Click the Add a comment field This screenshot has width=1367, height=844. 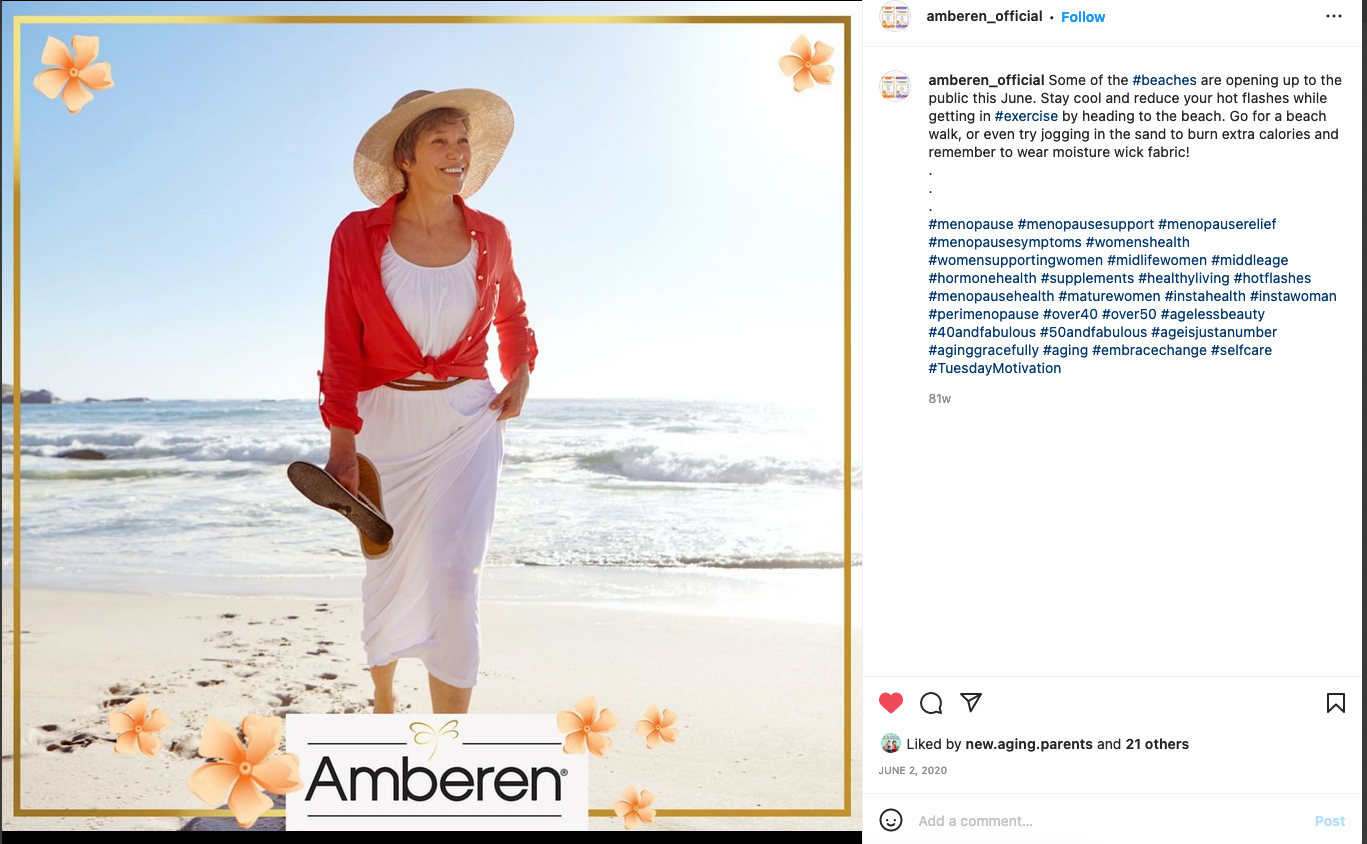pyautogui.click(x=1110, y=821)
